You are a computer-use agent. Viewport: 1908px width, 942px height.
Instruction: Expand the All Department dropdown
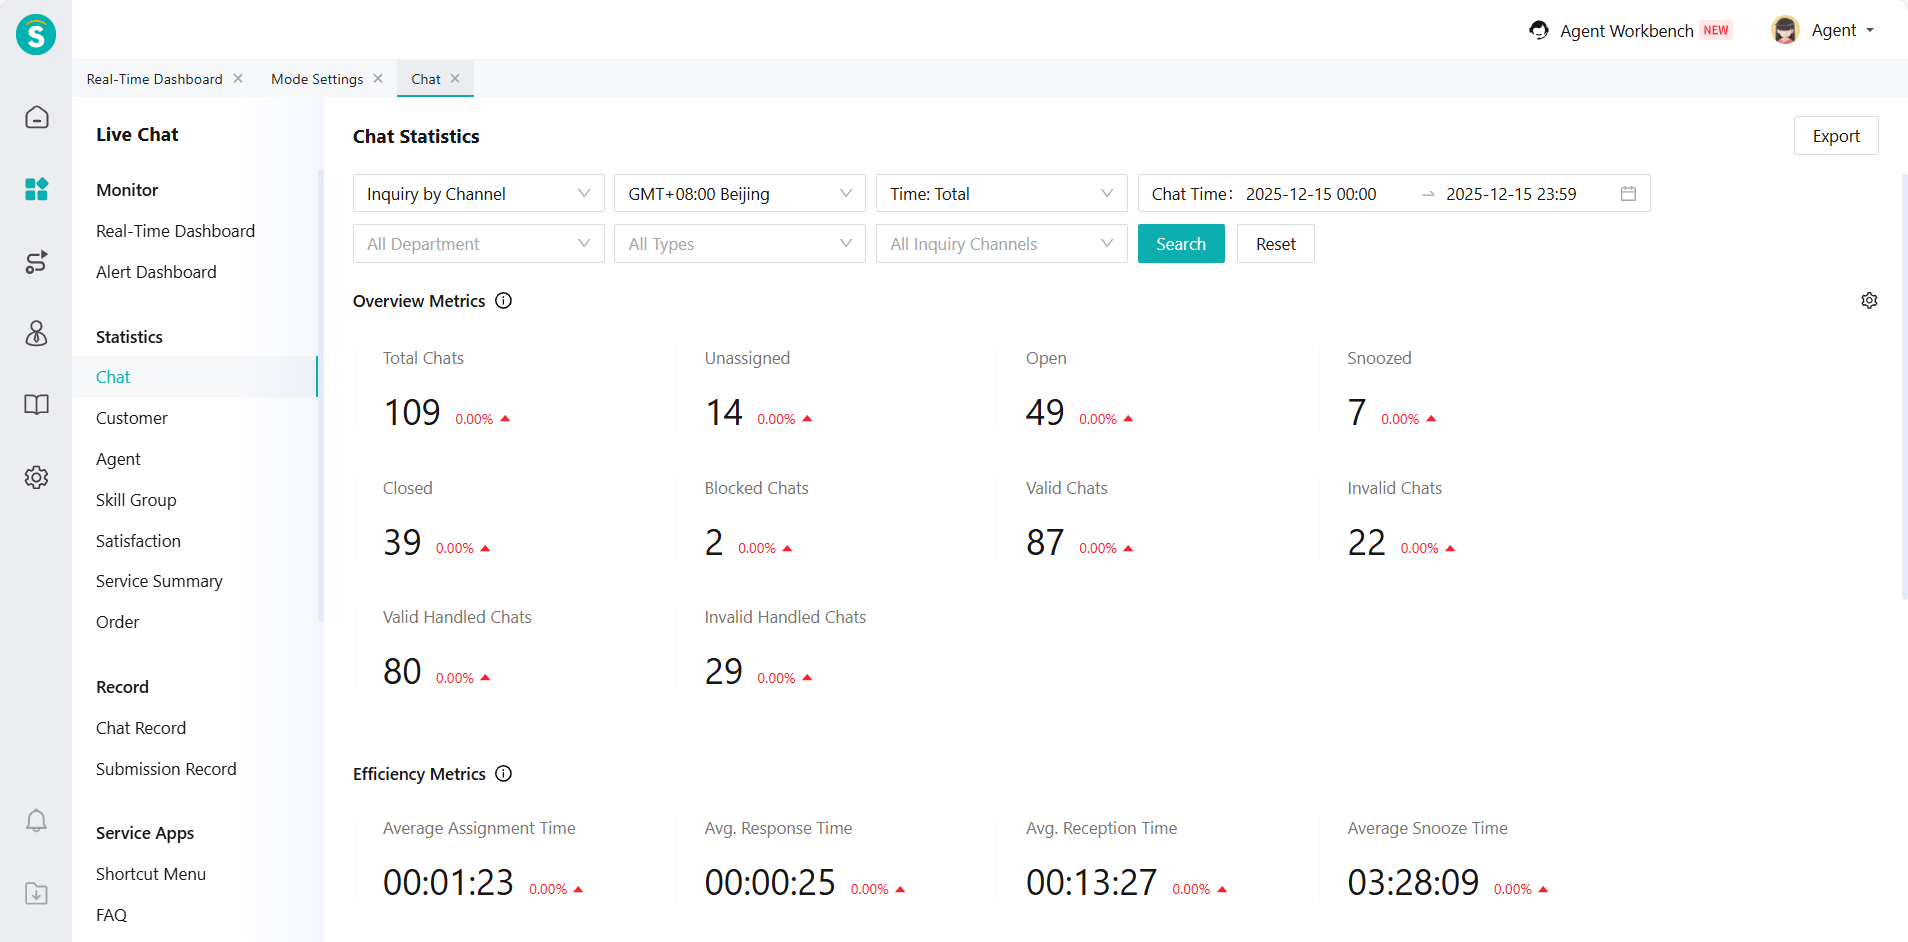click(x=478, y=244)
